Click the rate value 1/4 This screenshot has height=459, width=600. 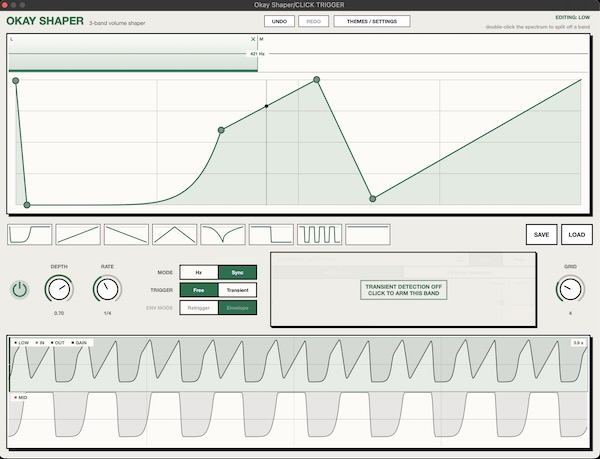pyautogui.click(x=108, y=313)
